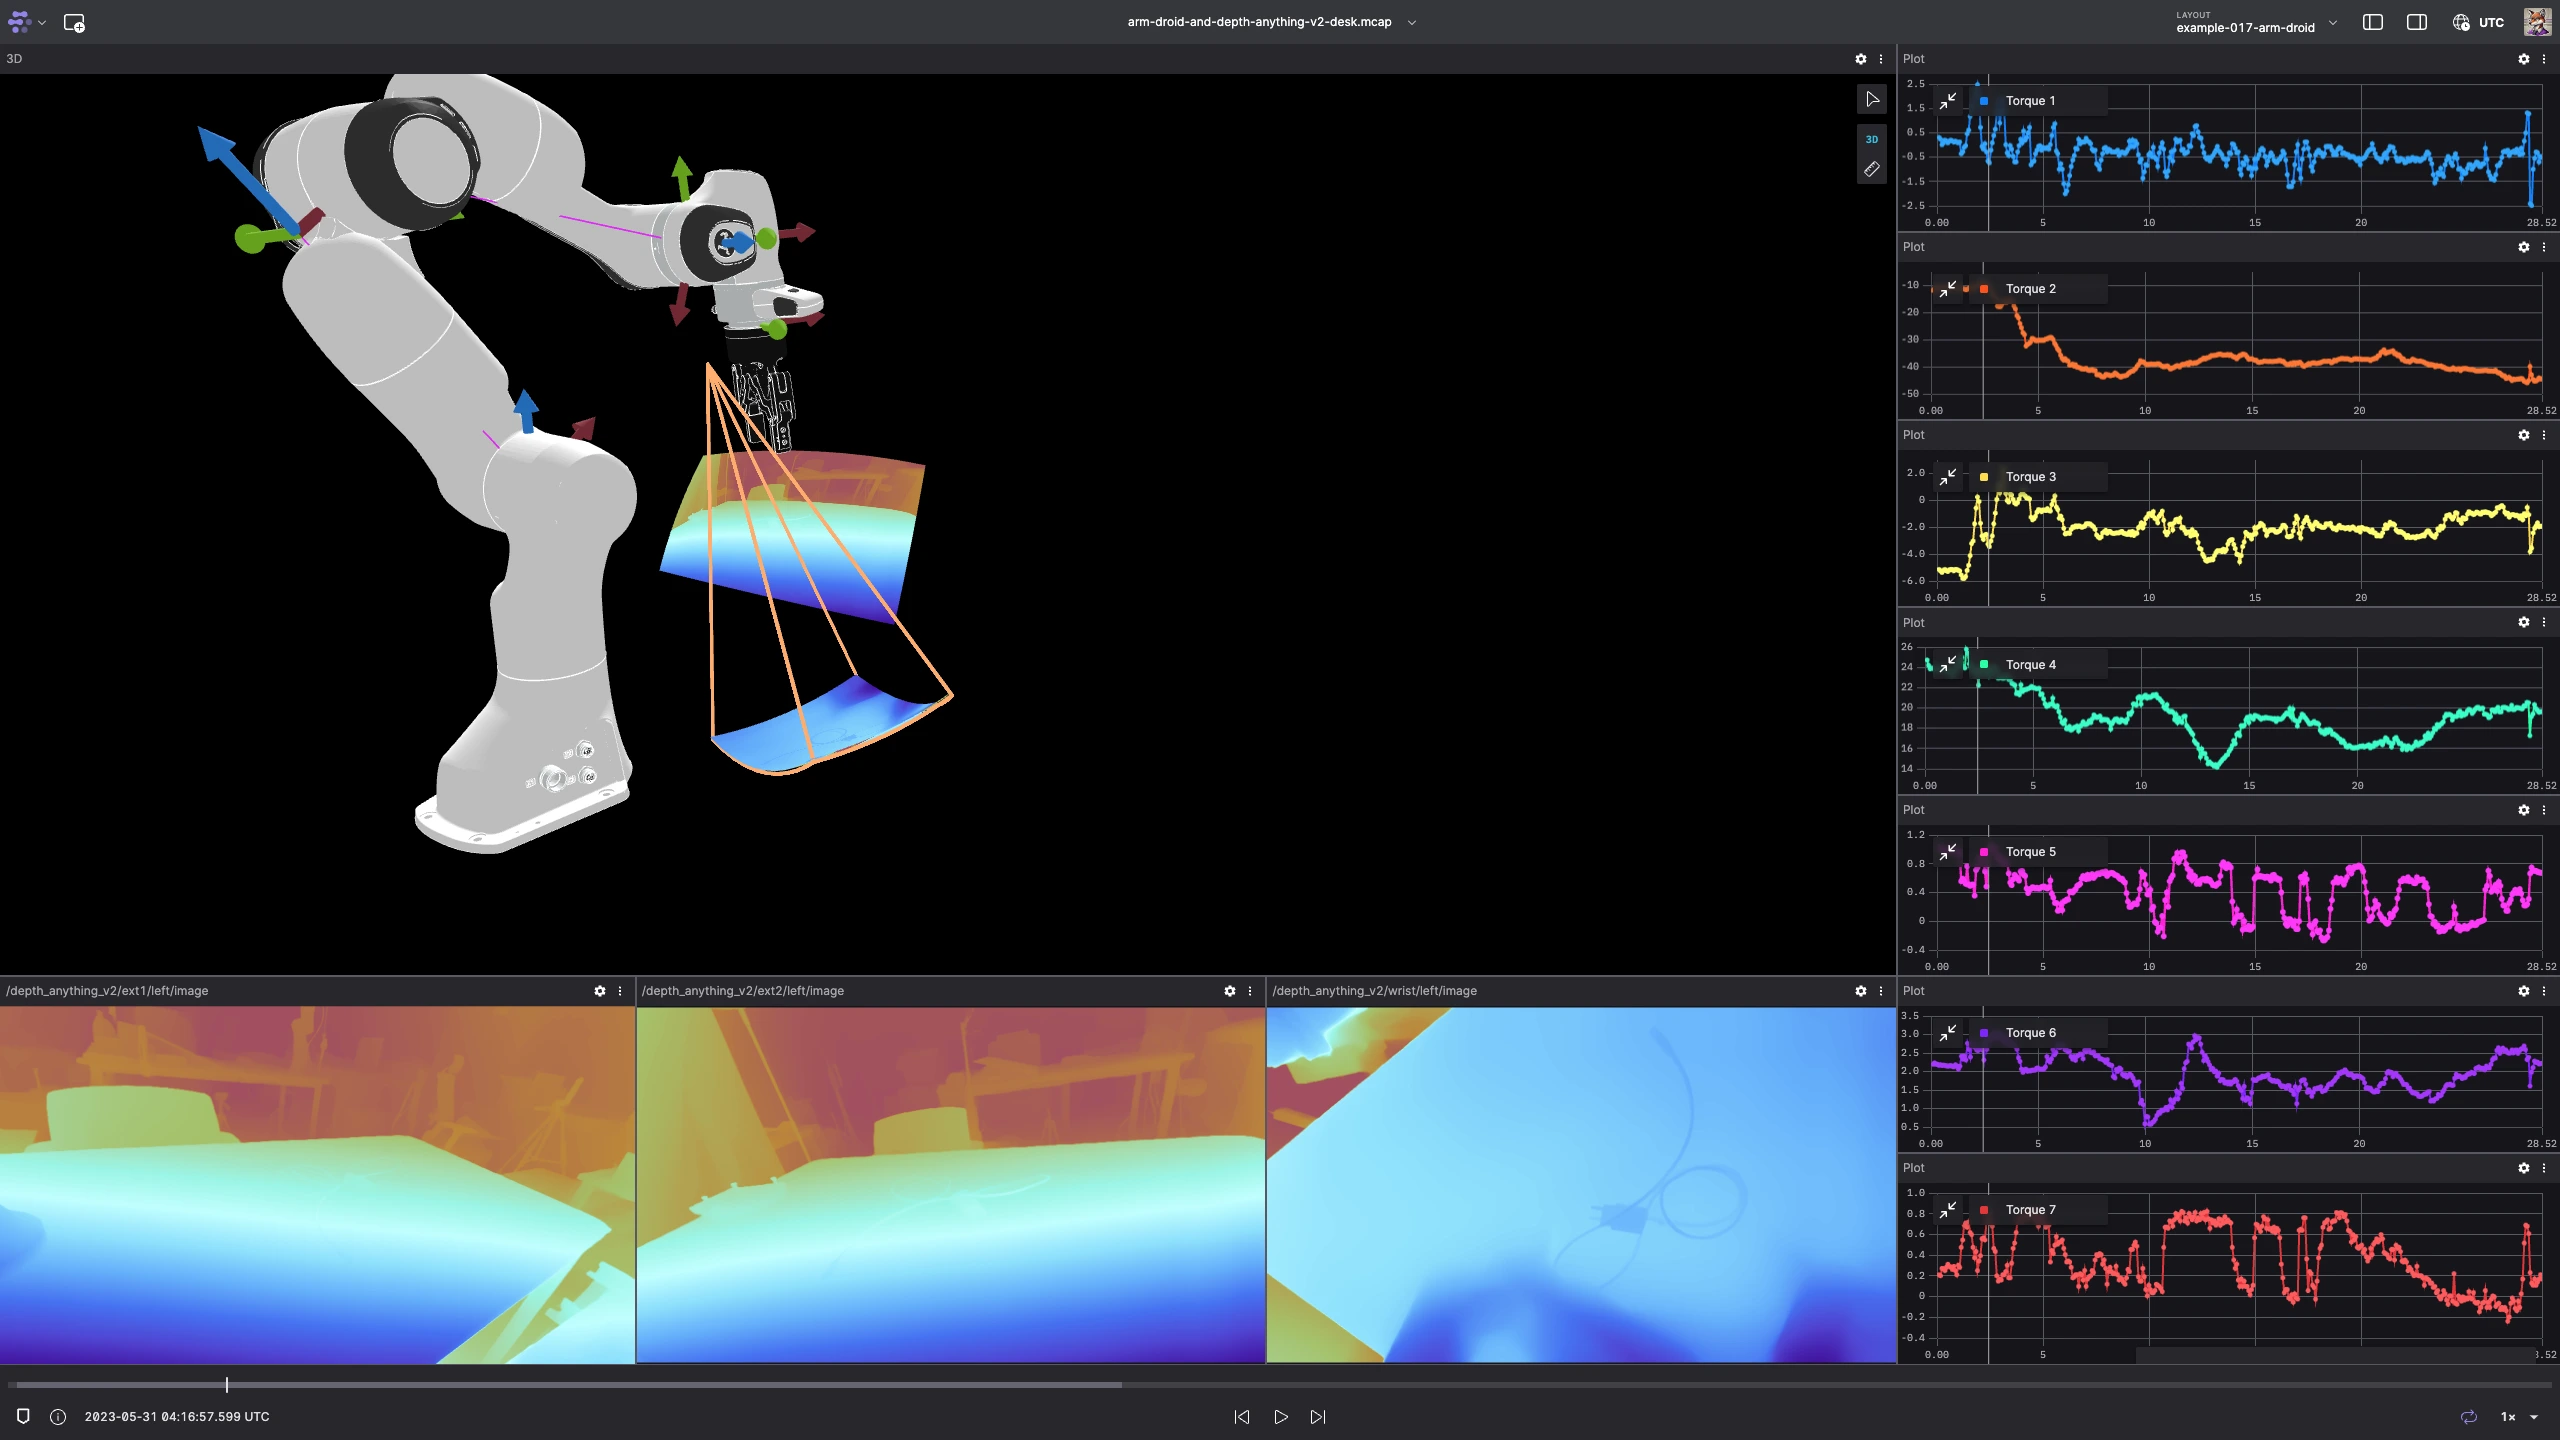The image size is (2560, 1440).
Task: Open the 3D panel settings gear
Action: click(1859, 59)
